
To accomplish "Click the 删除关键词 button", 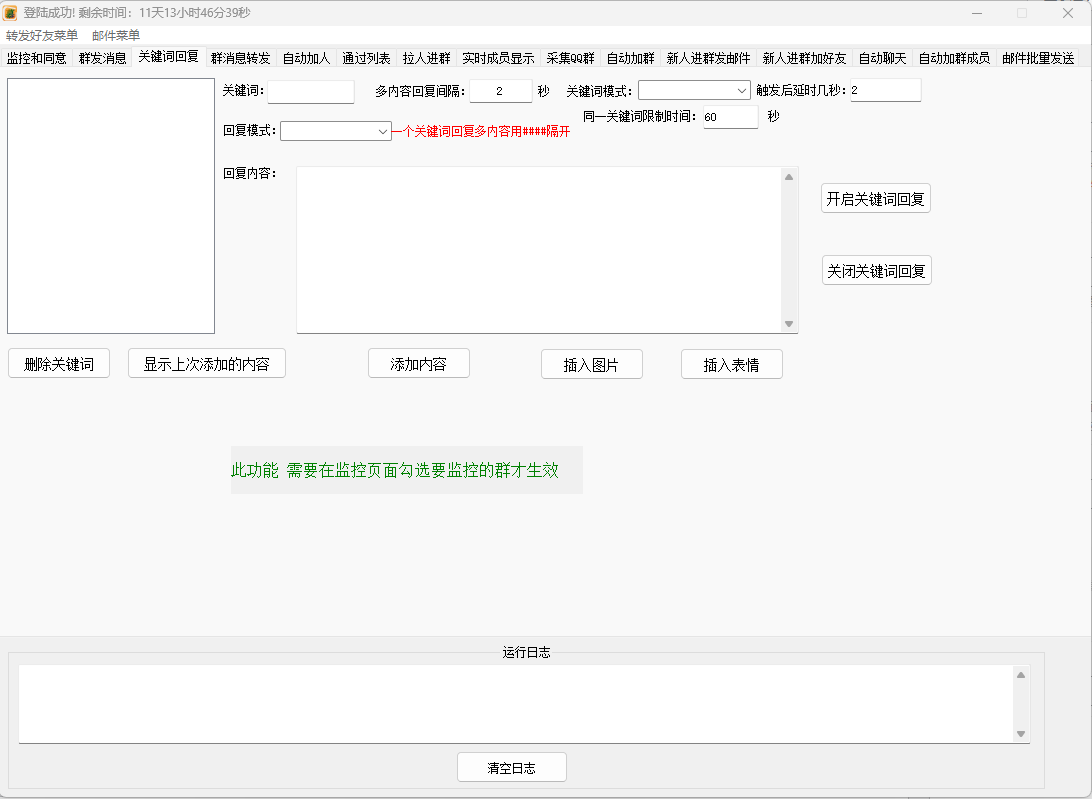I will (x=58, y=363).
